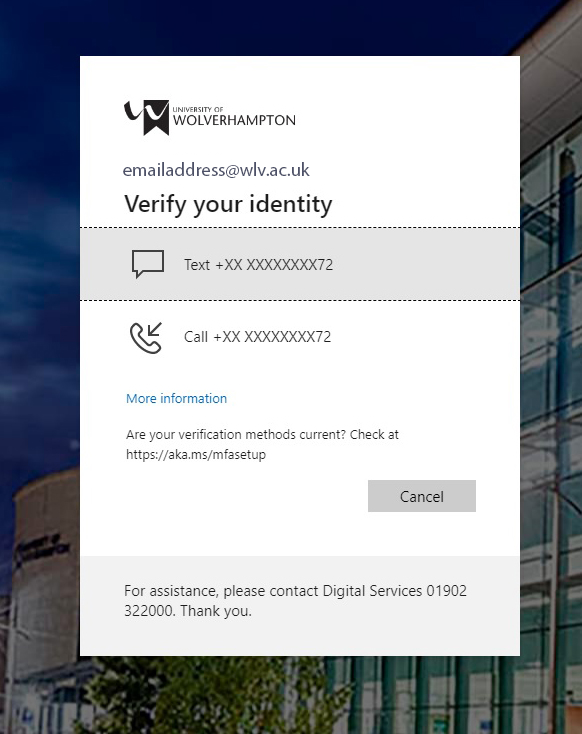Click the Verify your identity heading
Viewport: 582px width, 734px height.
coord(228,204)
